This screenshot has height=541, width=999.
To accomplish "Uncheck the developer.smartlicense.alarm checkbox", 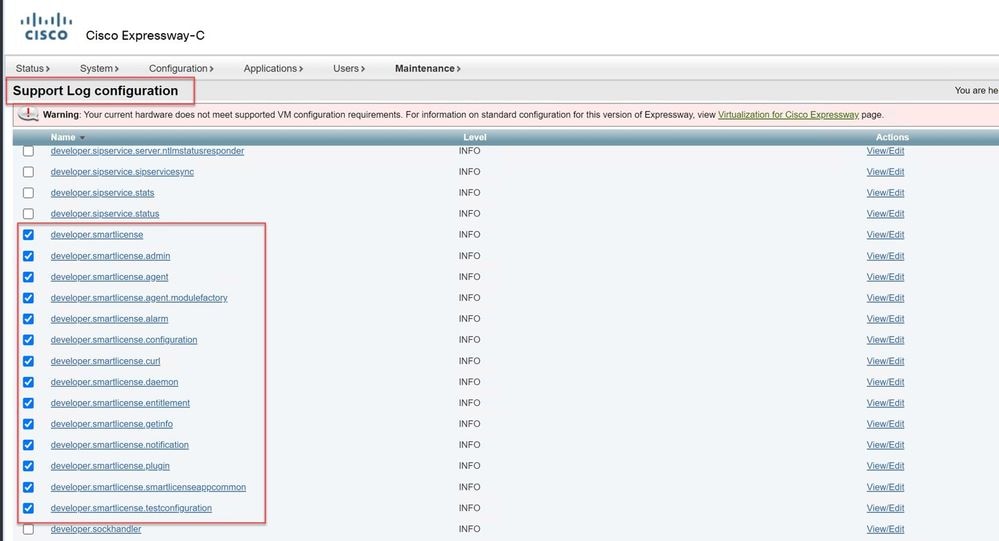I will (x=28, y=319).
